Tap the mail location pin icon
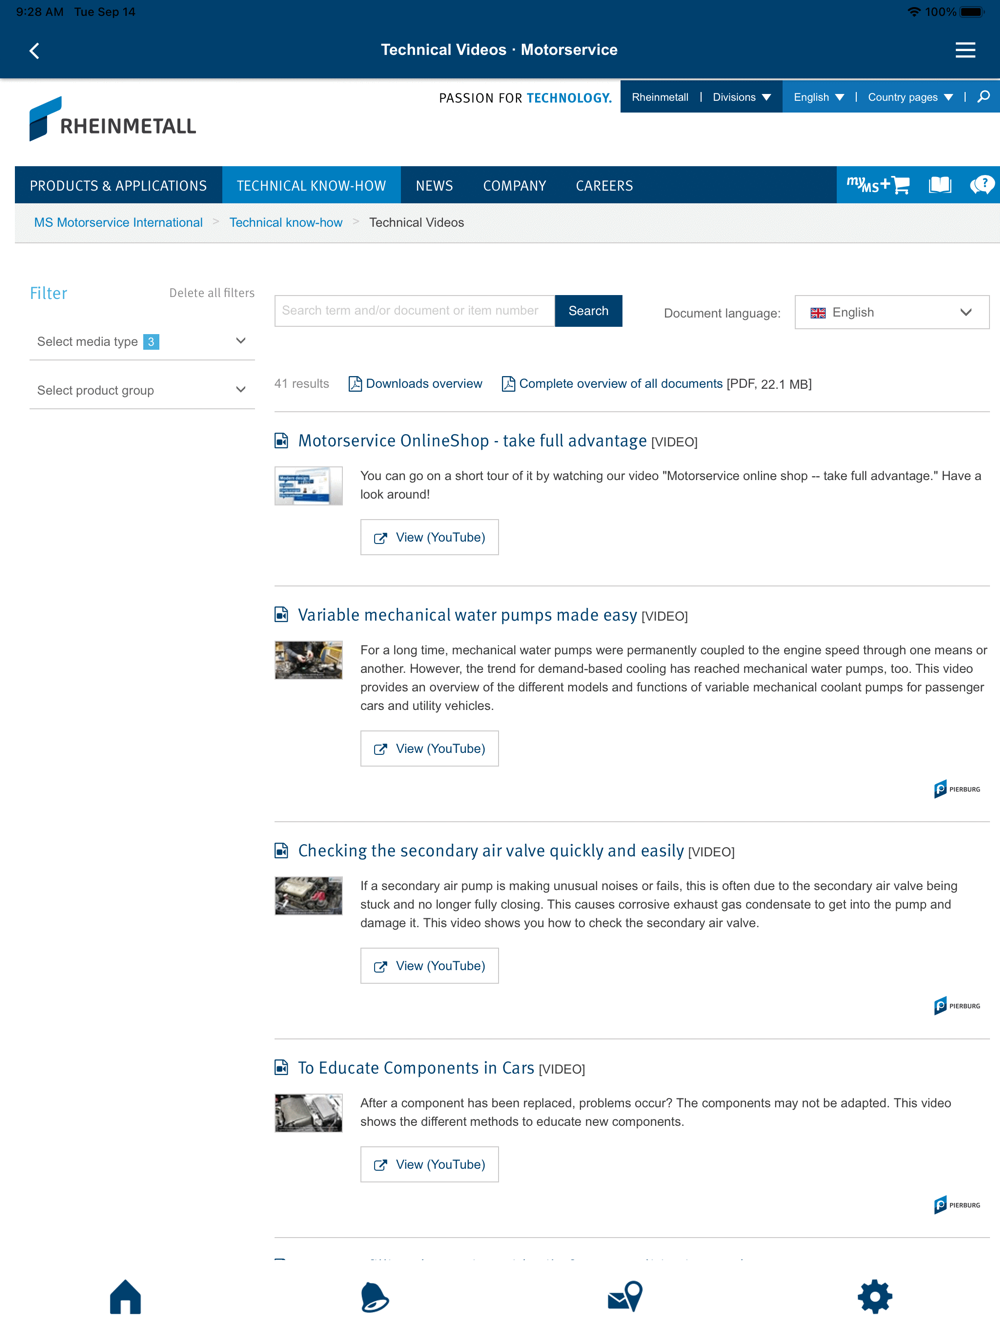This screenshot has width=1000, height=1334. 625,1296
